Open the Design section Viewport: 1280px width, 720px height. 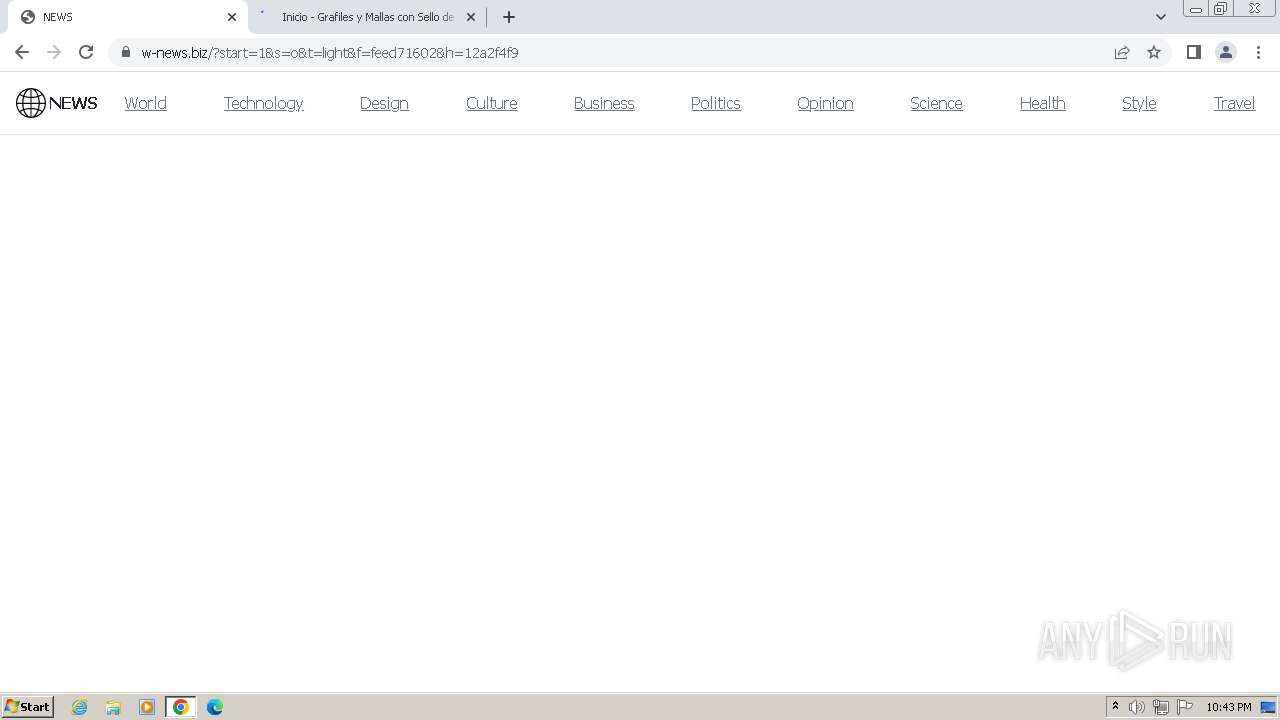point(384,103)
